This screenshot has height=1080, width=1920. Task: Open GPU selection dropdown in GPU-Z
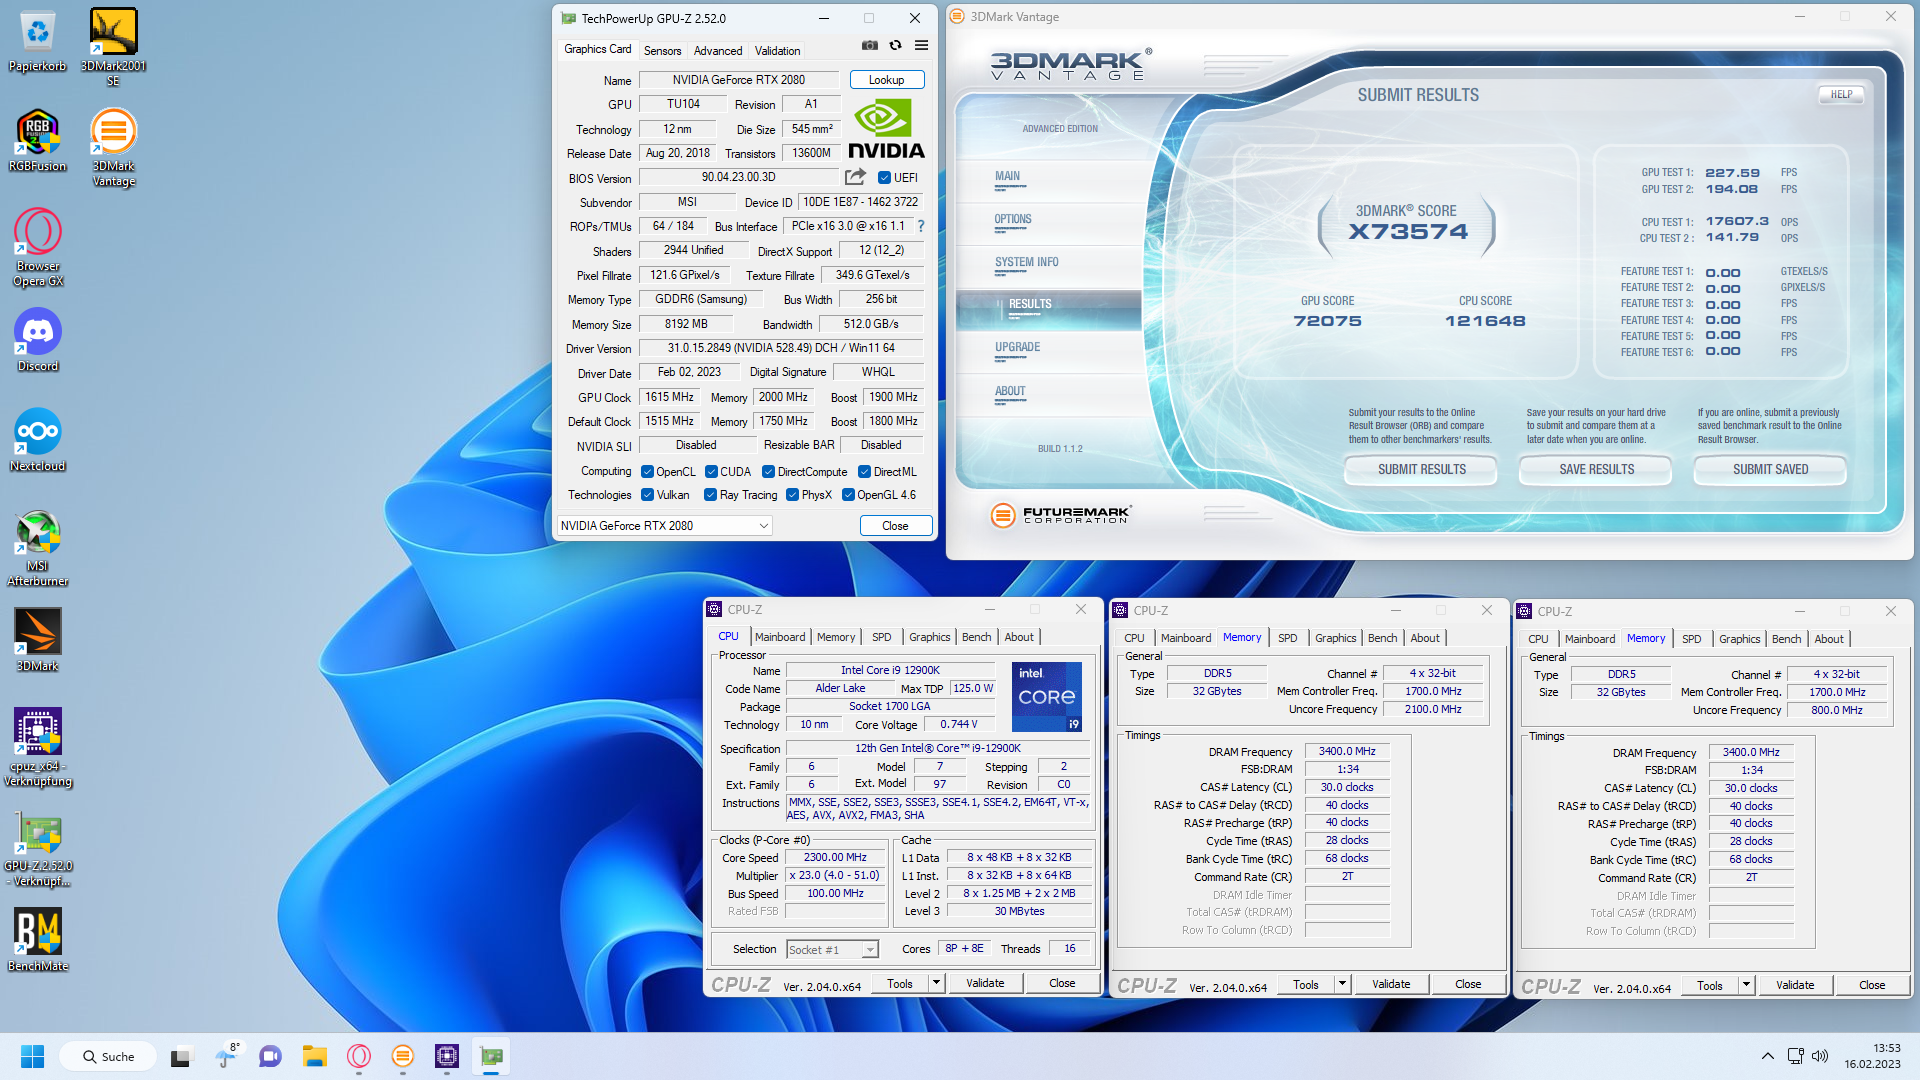[x=665, y=526]
